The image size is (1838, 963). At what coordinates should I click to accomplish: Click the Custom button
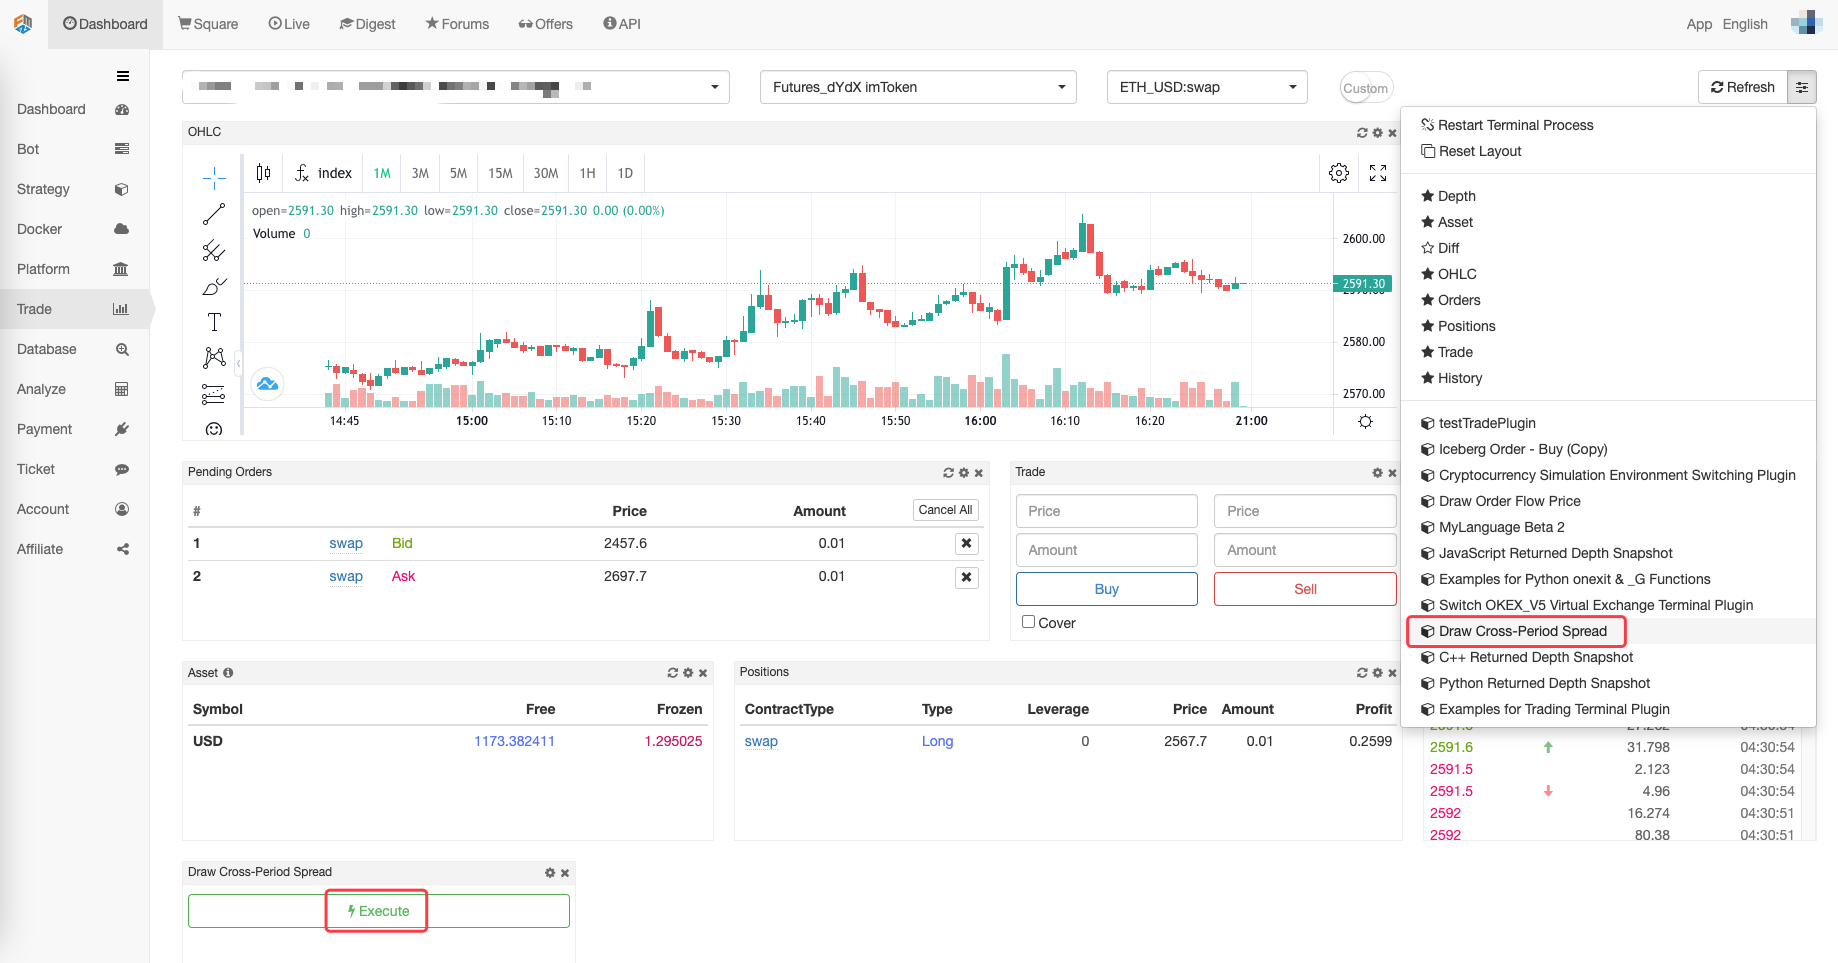tap(1365, 88)
